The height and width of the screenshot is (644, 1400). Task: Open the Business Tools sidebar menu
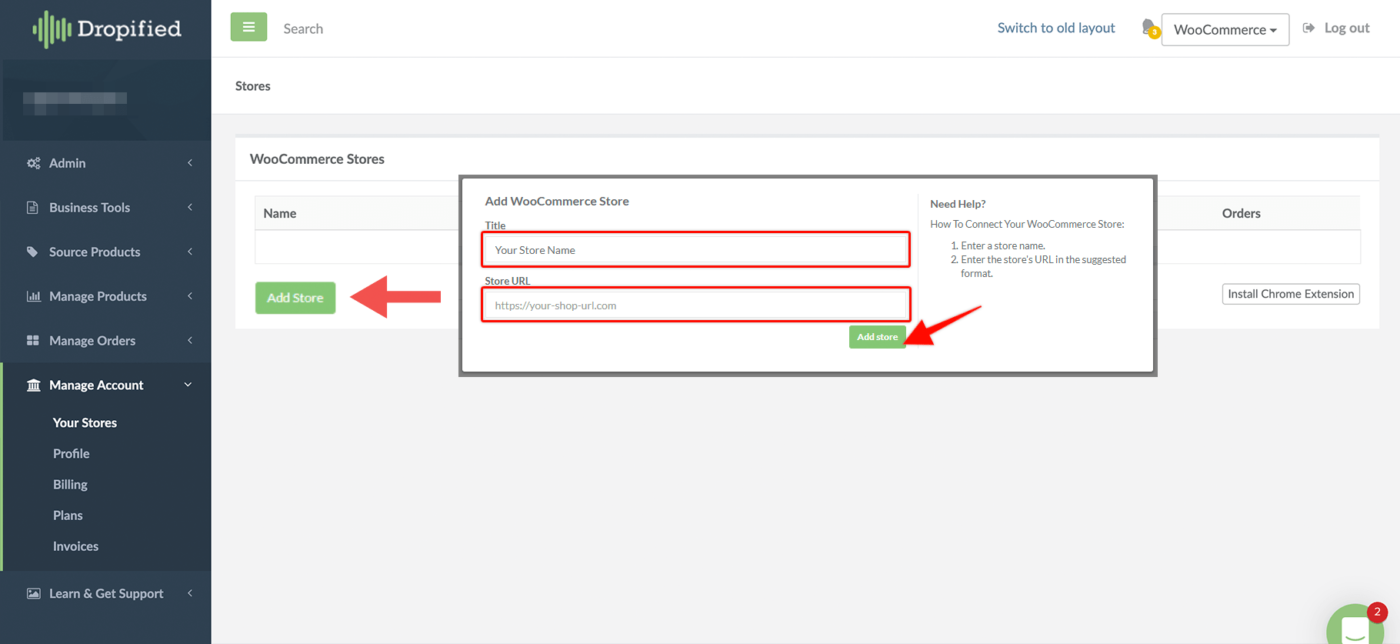click(x=106, y=207)
